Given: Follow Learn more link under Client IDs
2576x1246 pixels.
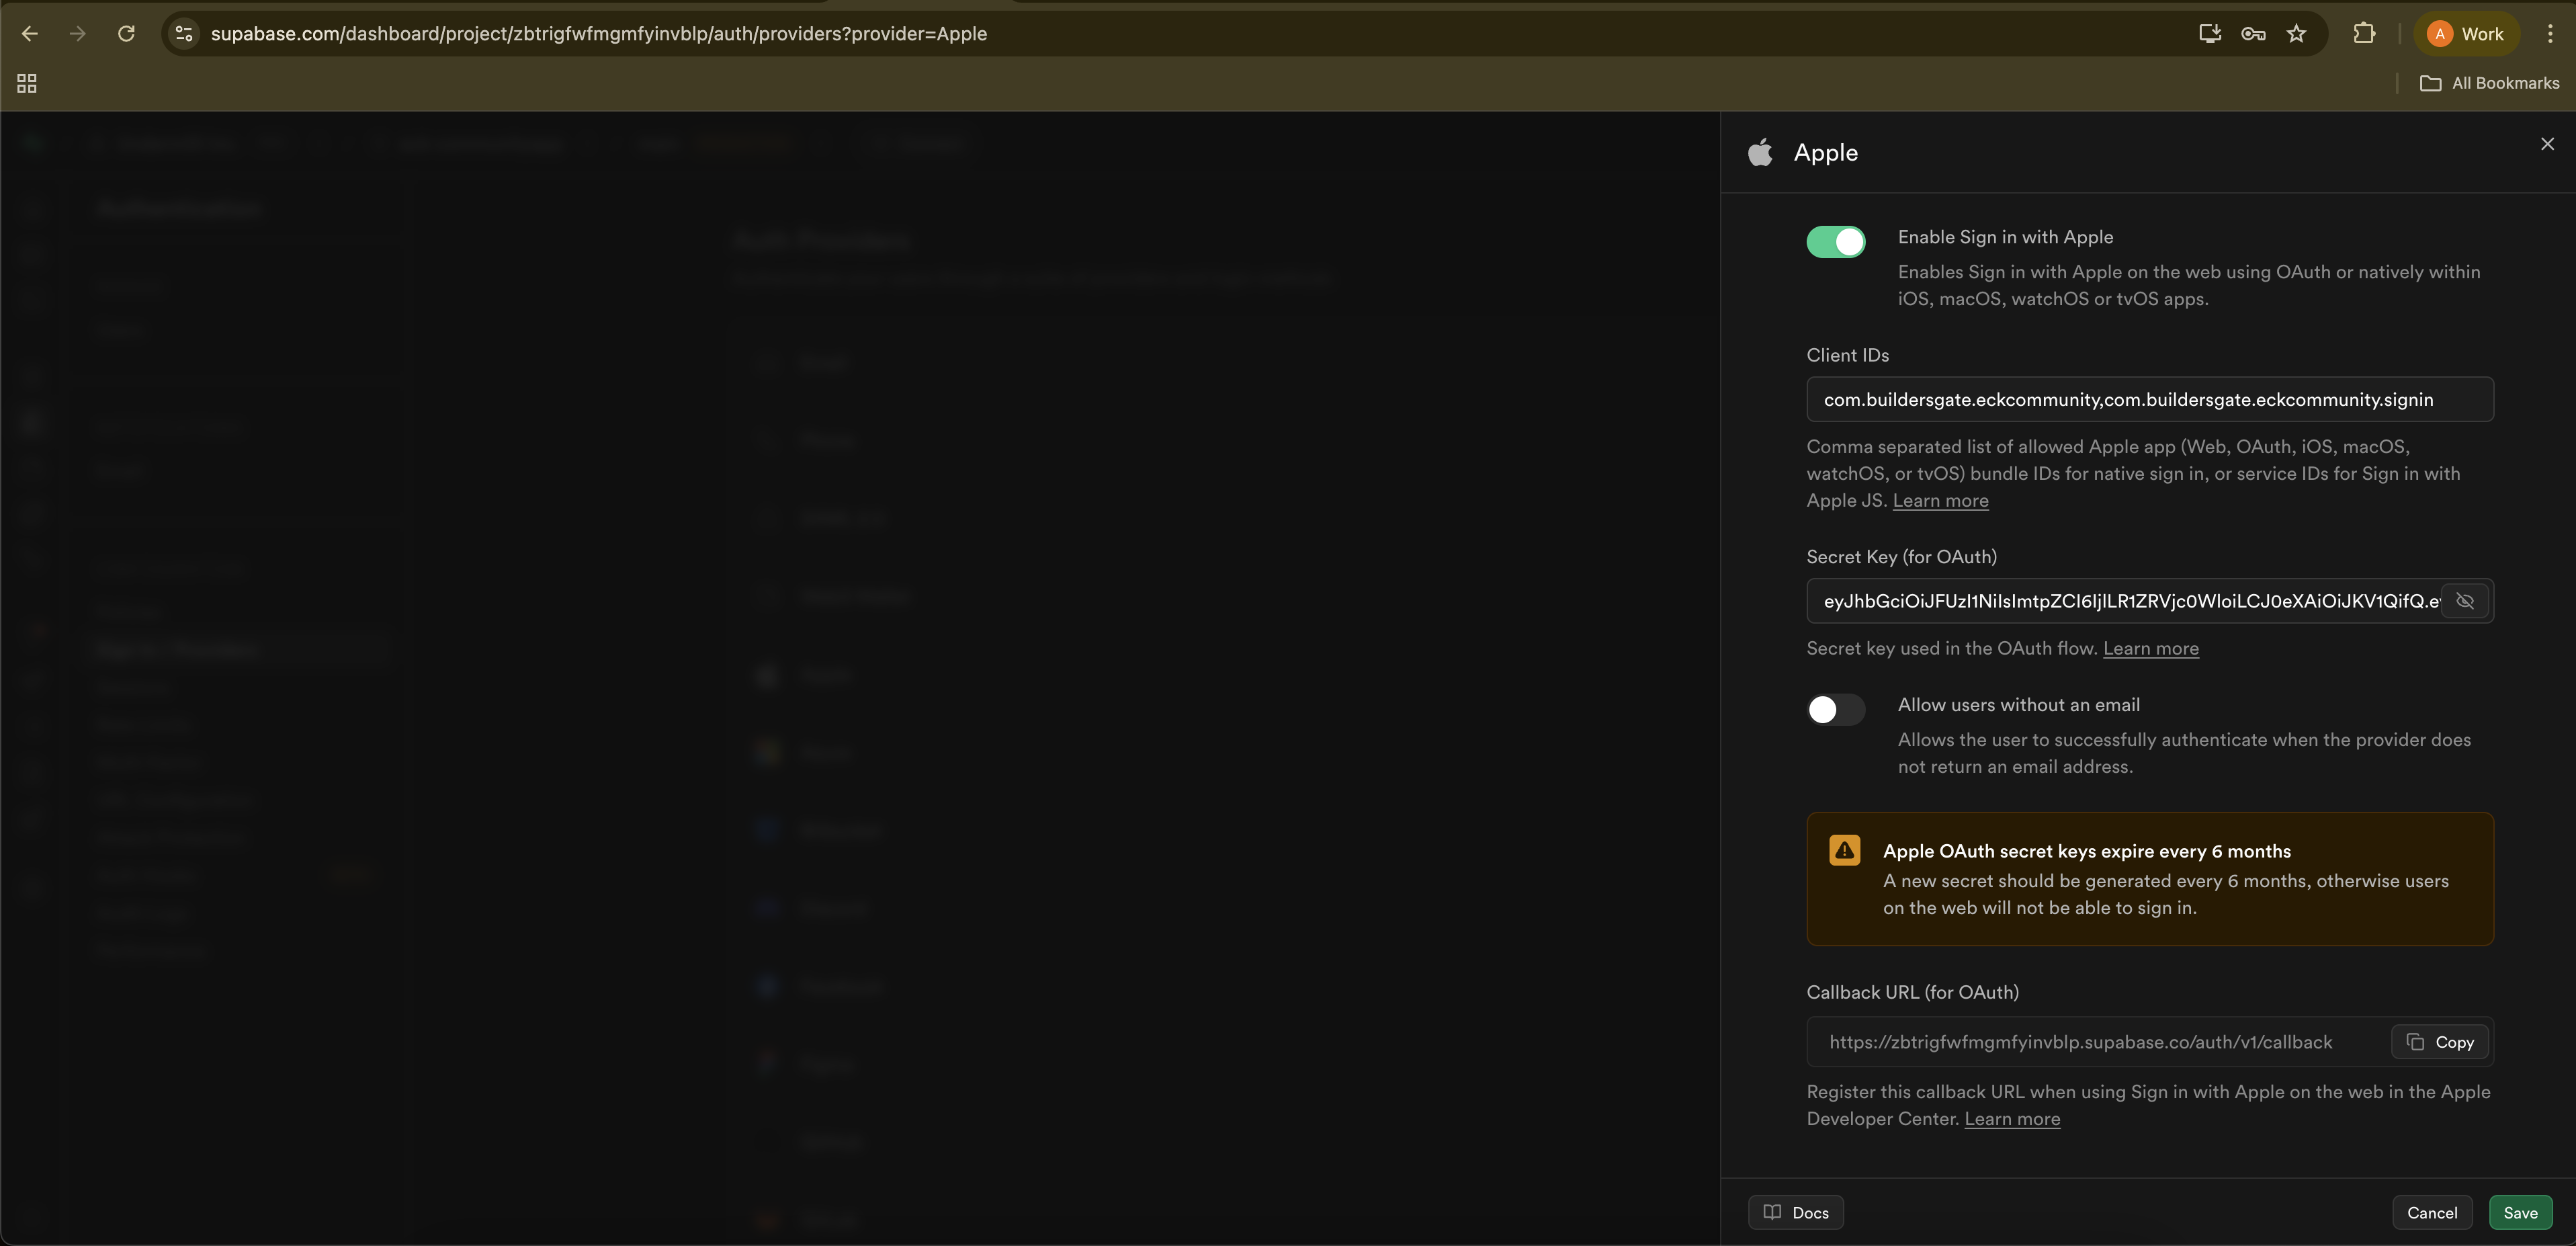Looking at the screenshot, I should pyautogui.click(x=1940, y=501).
